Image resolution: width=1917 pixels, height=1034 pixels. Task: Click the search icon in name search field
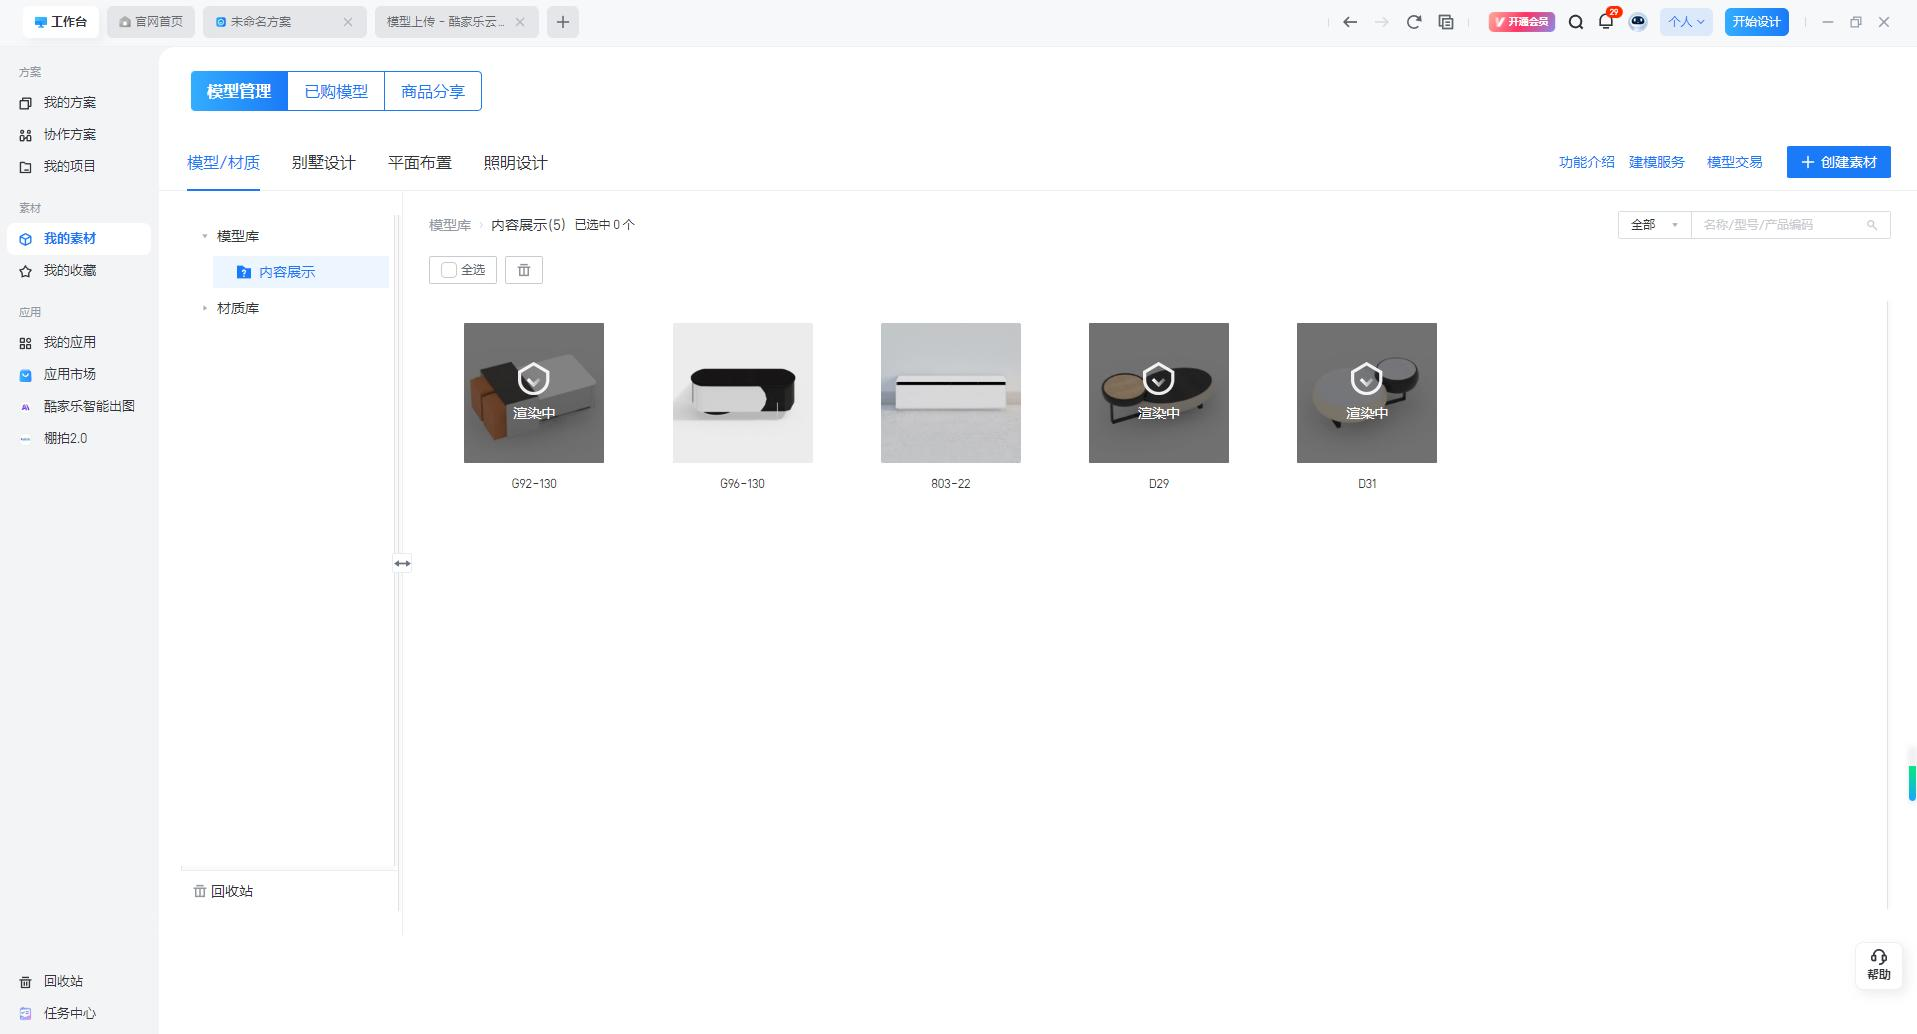(x=1872, y=225)
